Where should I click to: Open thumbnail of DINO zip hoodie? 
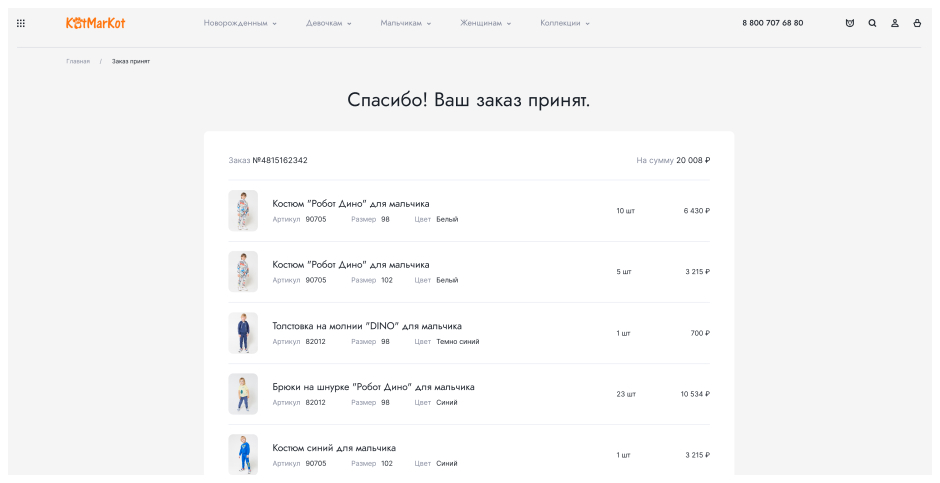pyautogui.click(x=243, y=333)
